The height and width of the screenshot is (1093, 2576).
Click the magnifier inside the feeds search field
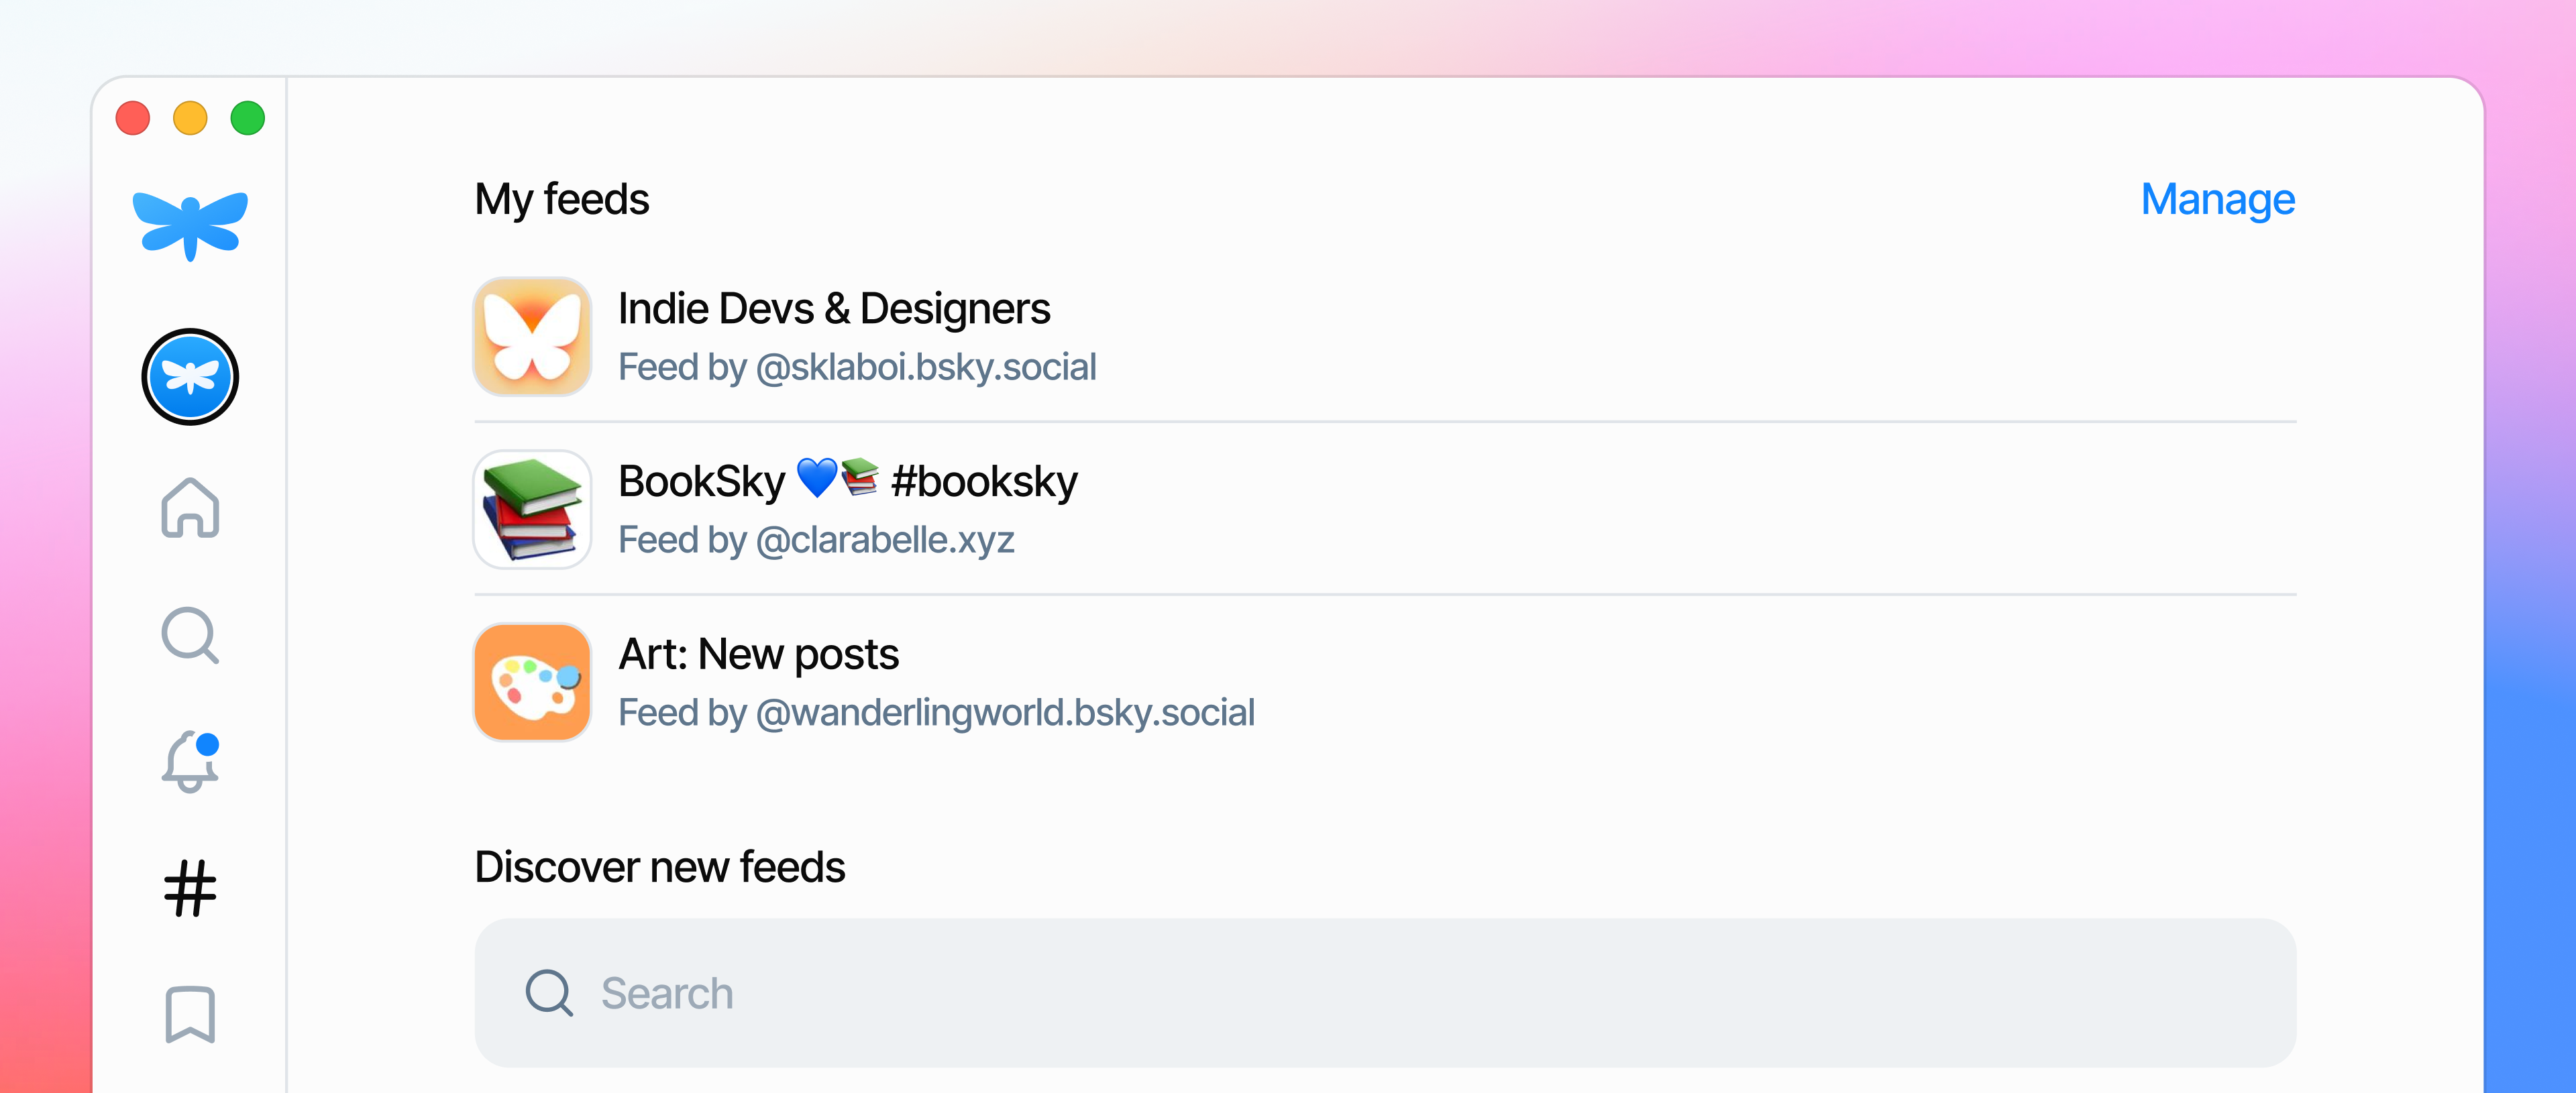tap(549, 993)
